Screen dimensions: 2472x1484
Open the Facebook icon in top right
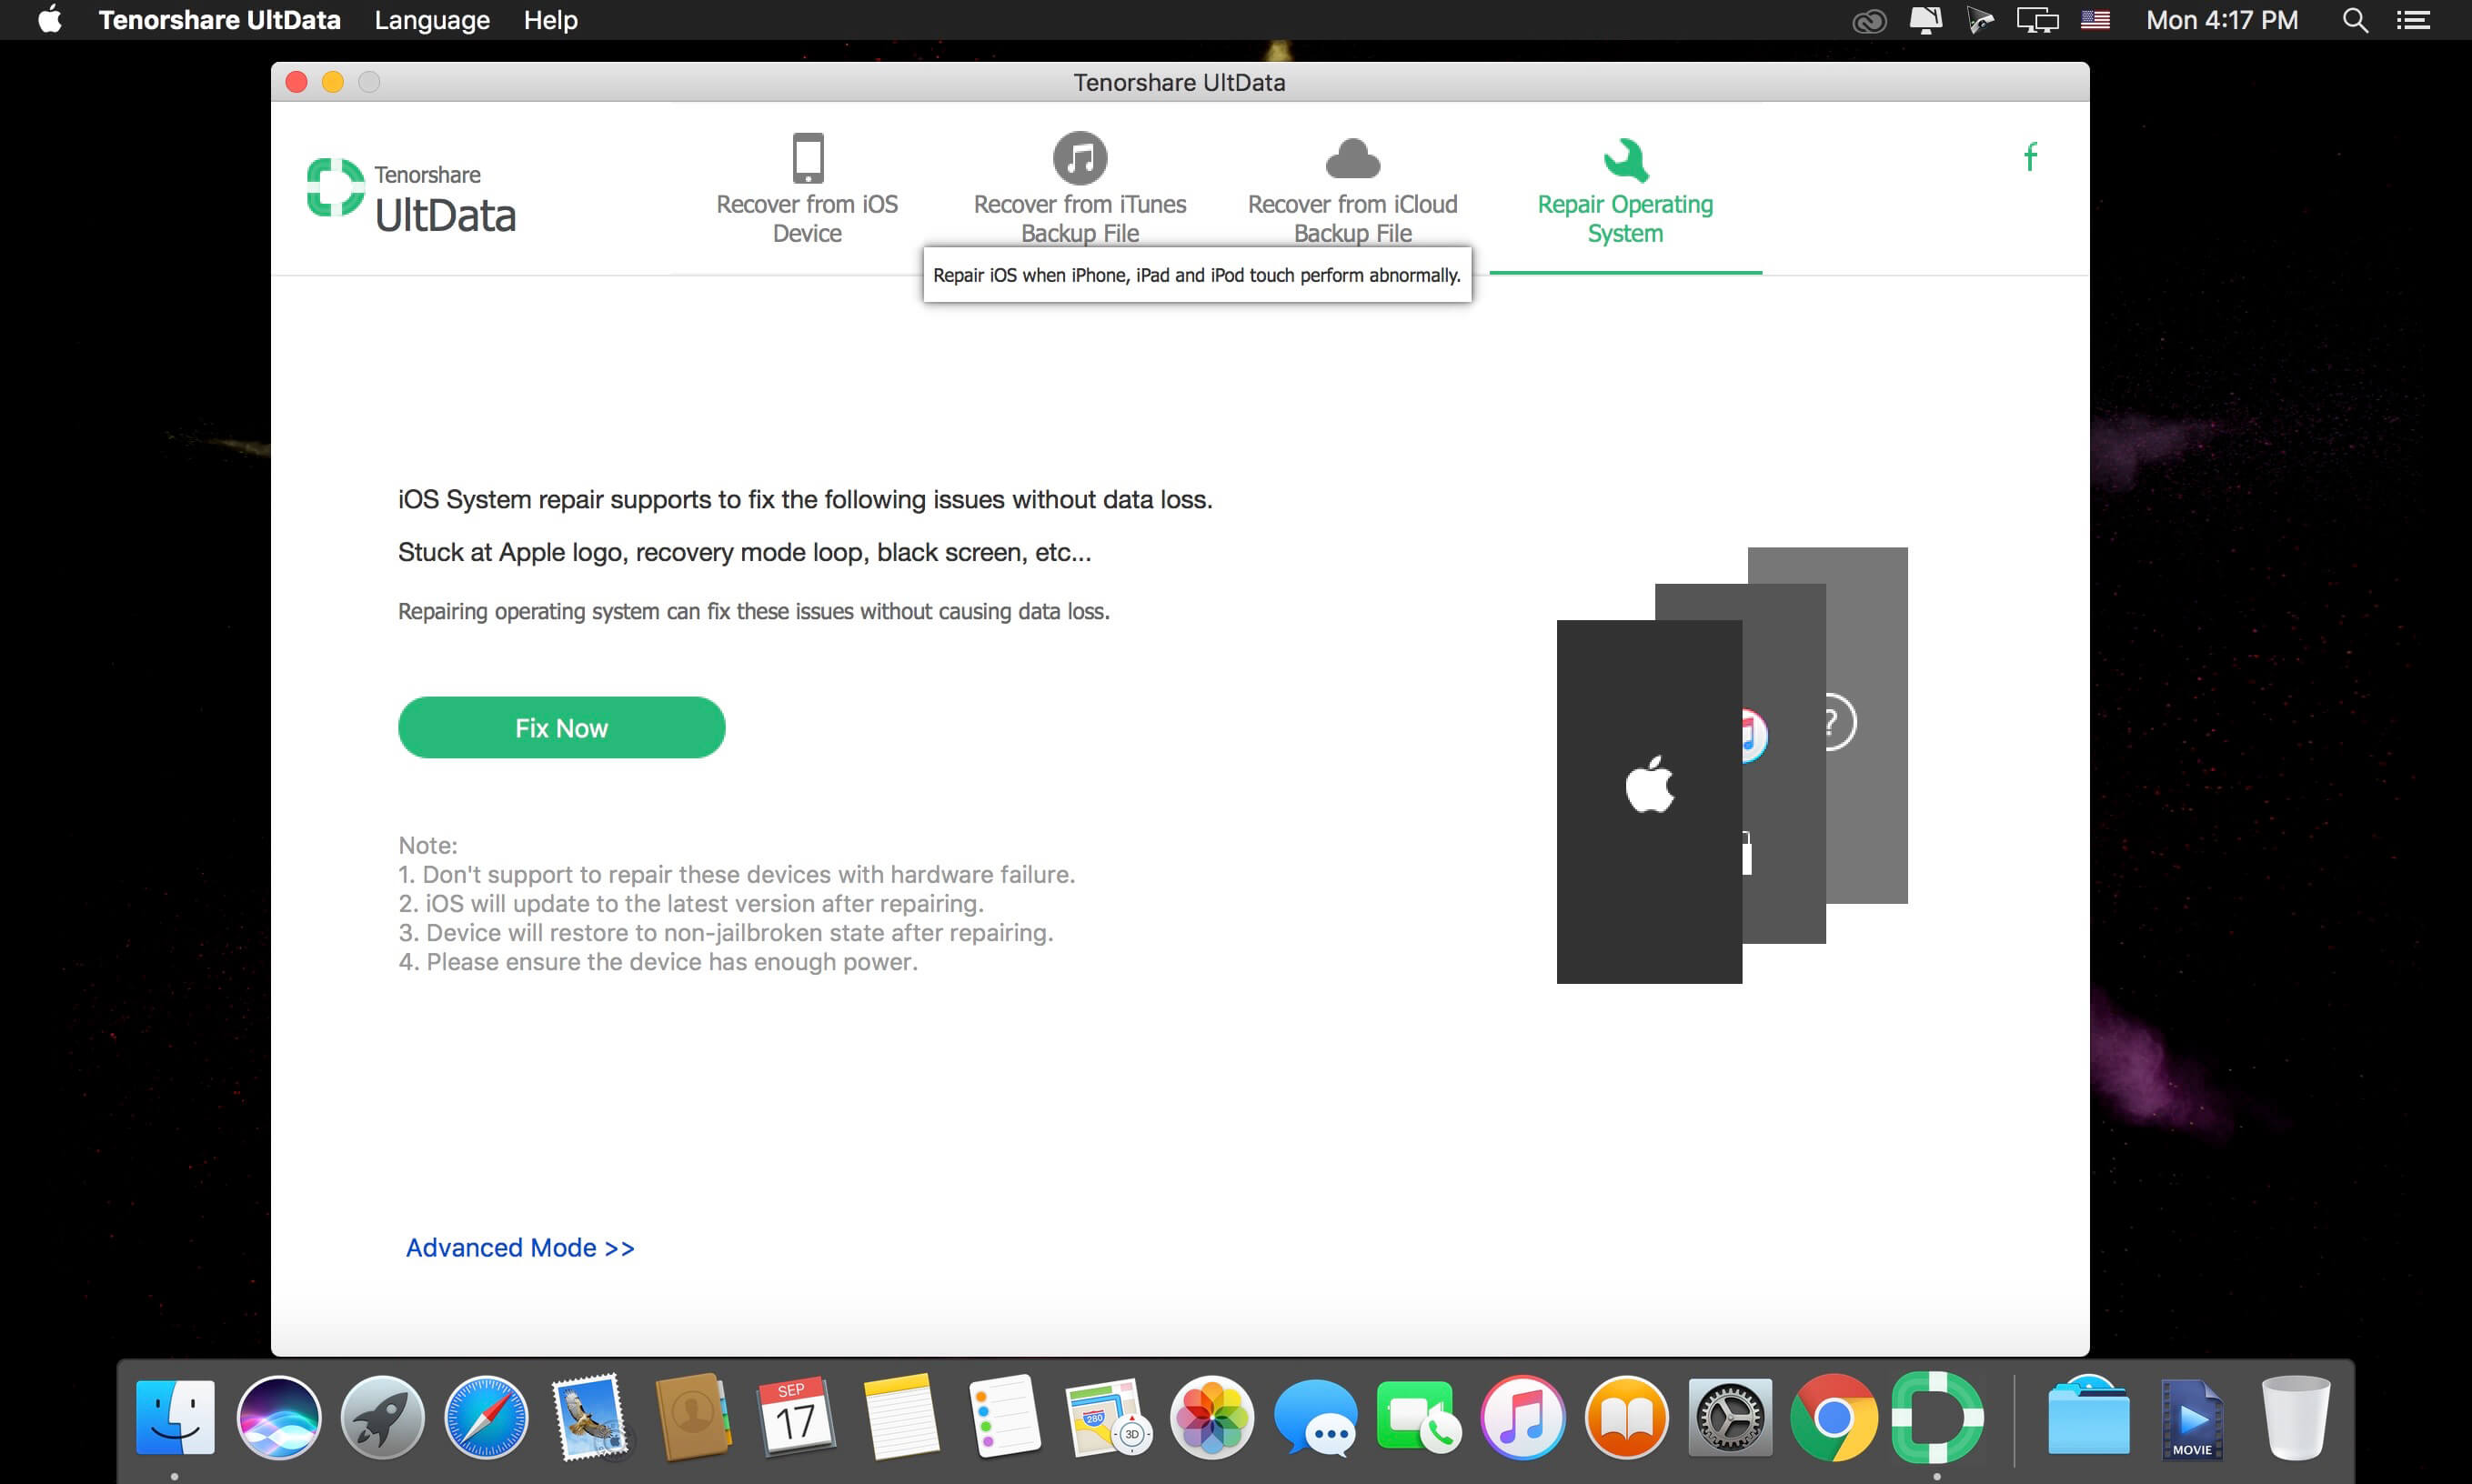tap(2031, 157)
